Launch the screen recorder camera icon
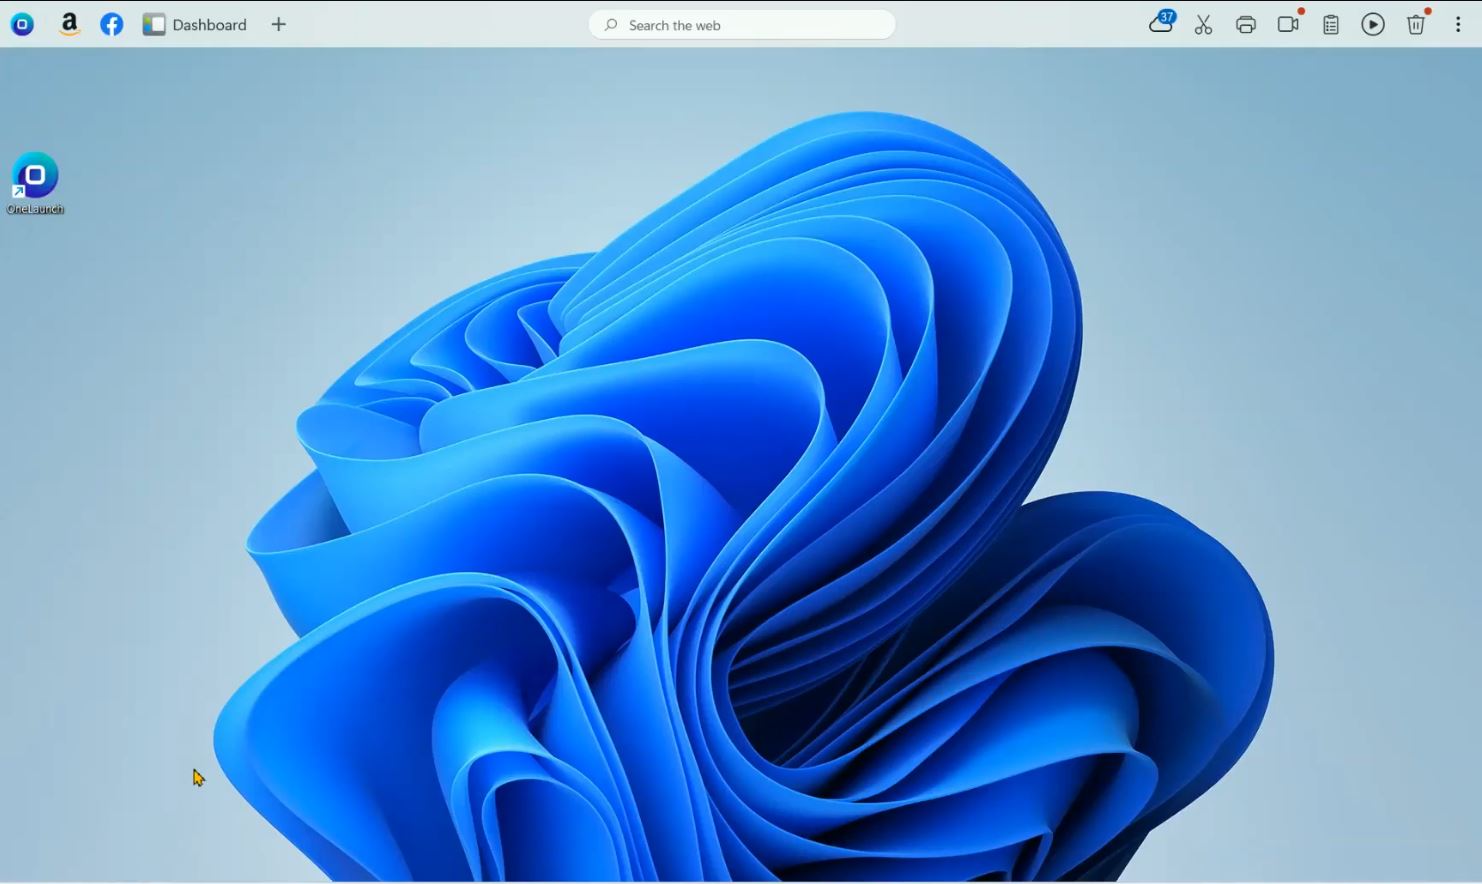The image size is (1482, 884). coord(1288,24)
